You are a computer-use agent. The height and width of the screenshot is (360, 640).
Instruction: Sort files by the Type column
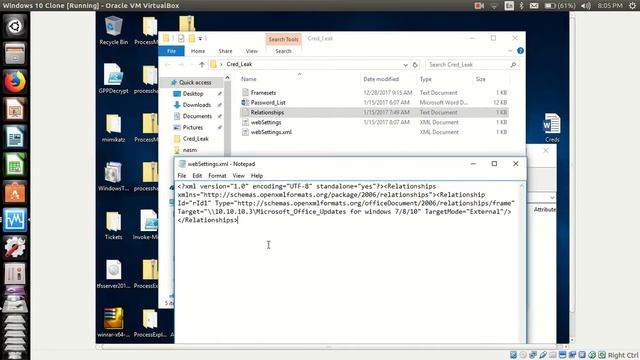[x=426, y=79]
